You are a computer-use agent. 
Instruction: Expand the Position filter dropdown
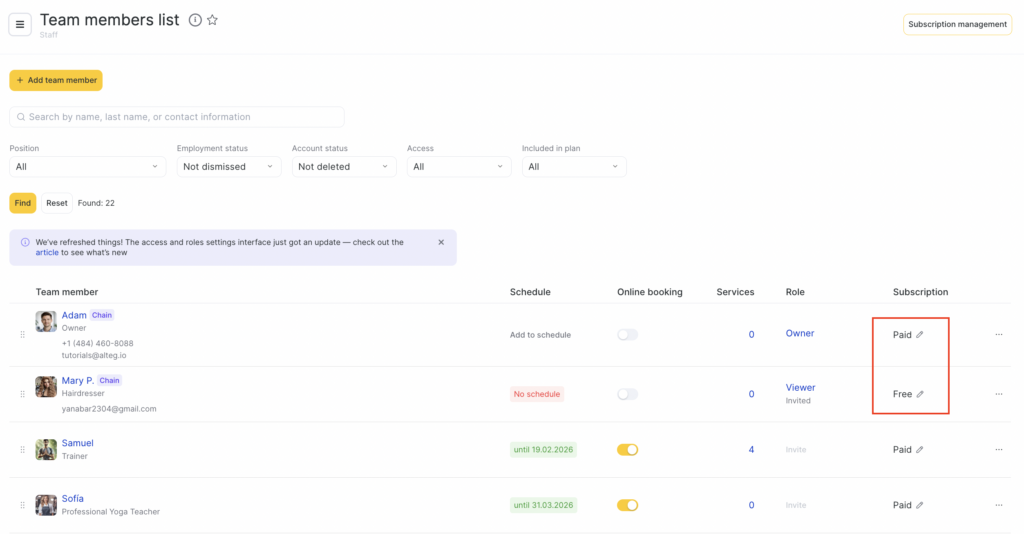pyautogui.click(x=87, y=167)
